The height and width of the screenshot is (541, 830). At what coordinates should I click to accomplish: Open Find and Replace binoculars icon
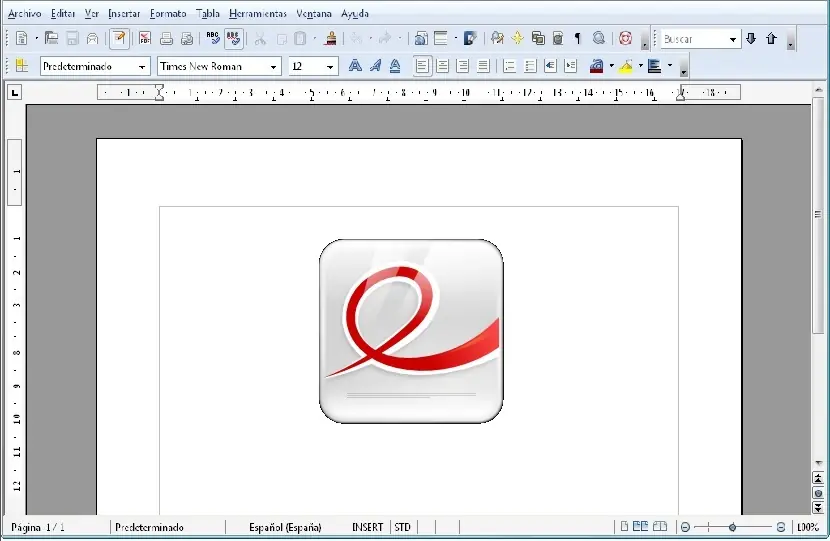point(497,39)
